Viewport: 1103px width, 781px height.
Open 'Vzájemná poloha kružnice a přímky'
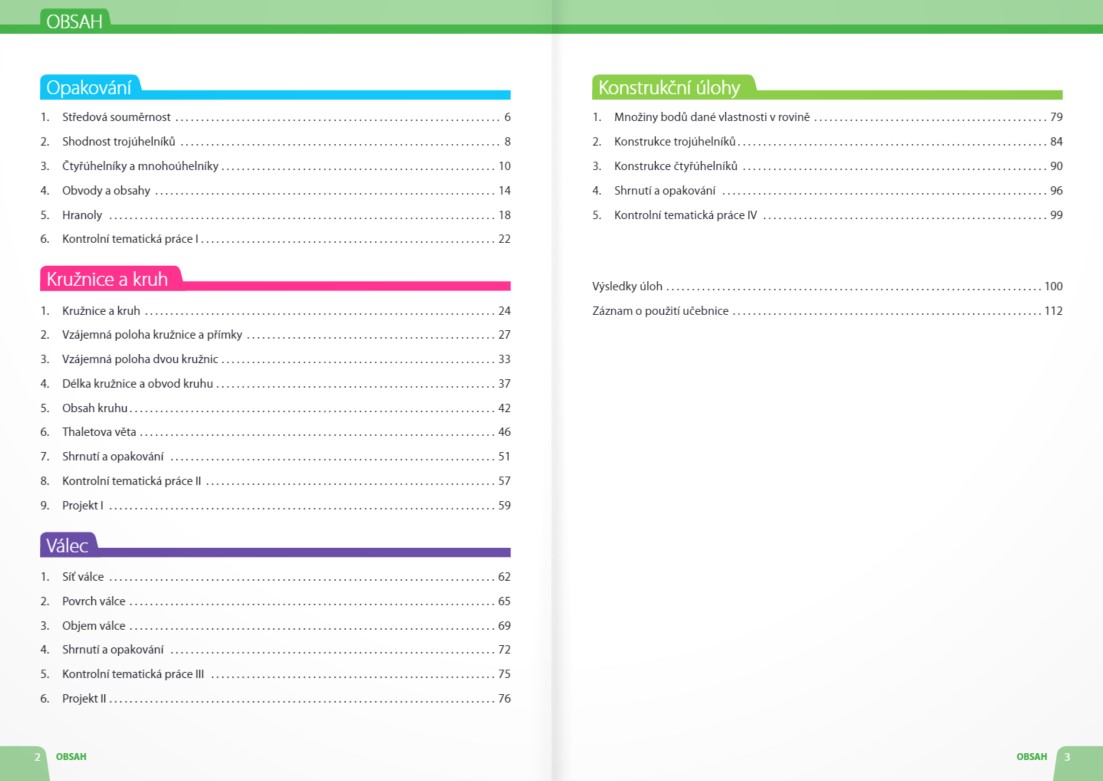click(x=152, y=335)
